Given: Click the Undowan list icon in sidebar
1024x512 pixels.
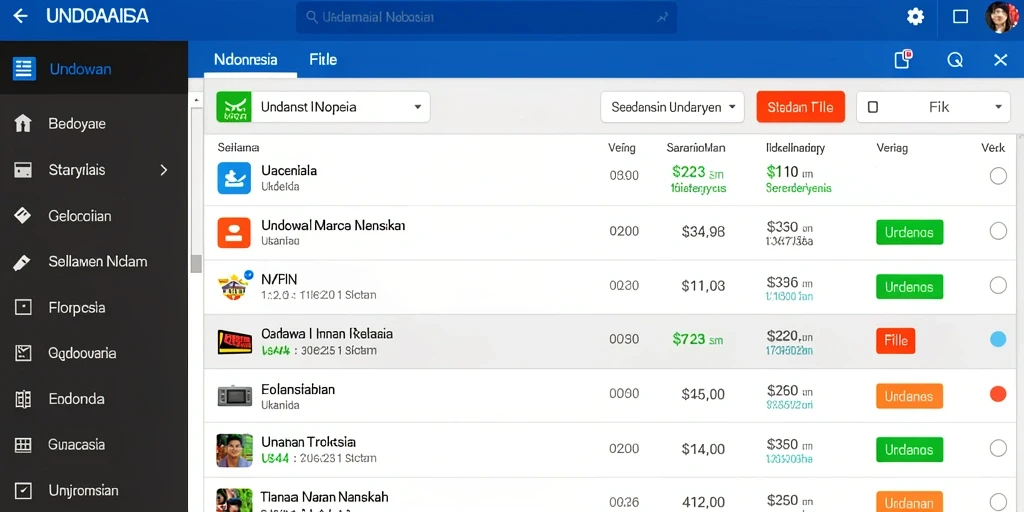Looking at the screenshot, I should (x=24, y=69).
